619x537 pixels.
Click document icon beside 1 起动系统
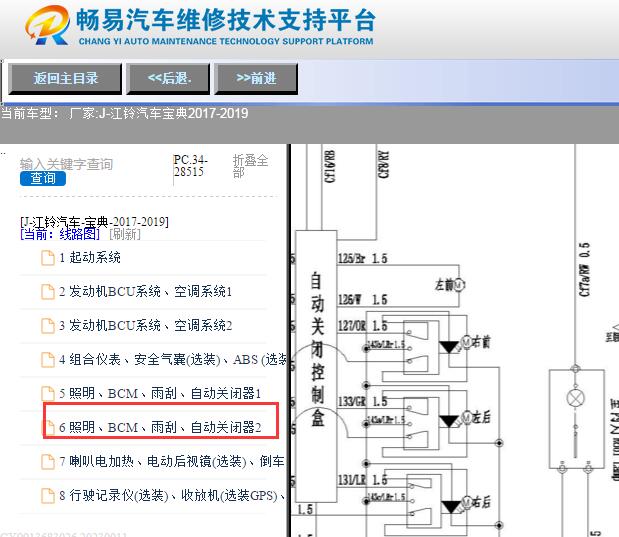coord(48,258)
